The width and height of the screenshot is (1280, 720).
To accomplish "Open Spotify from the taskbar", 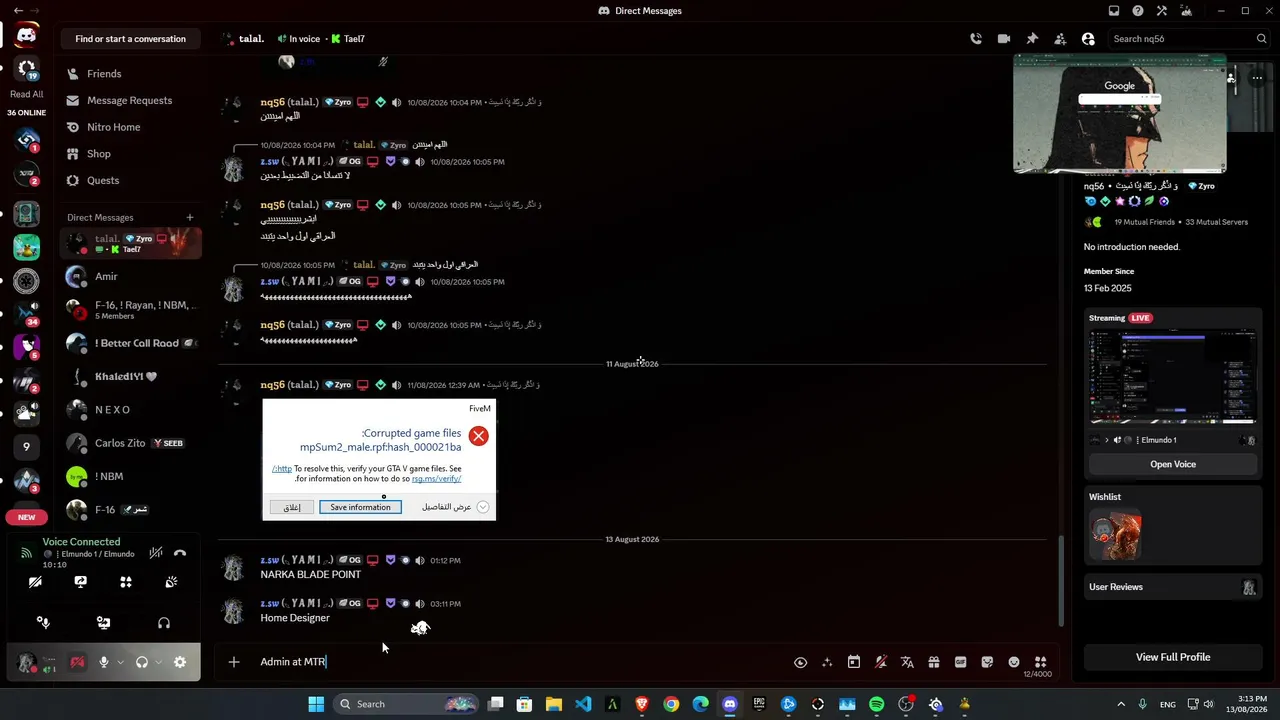I will point(877,704).
